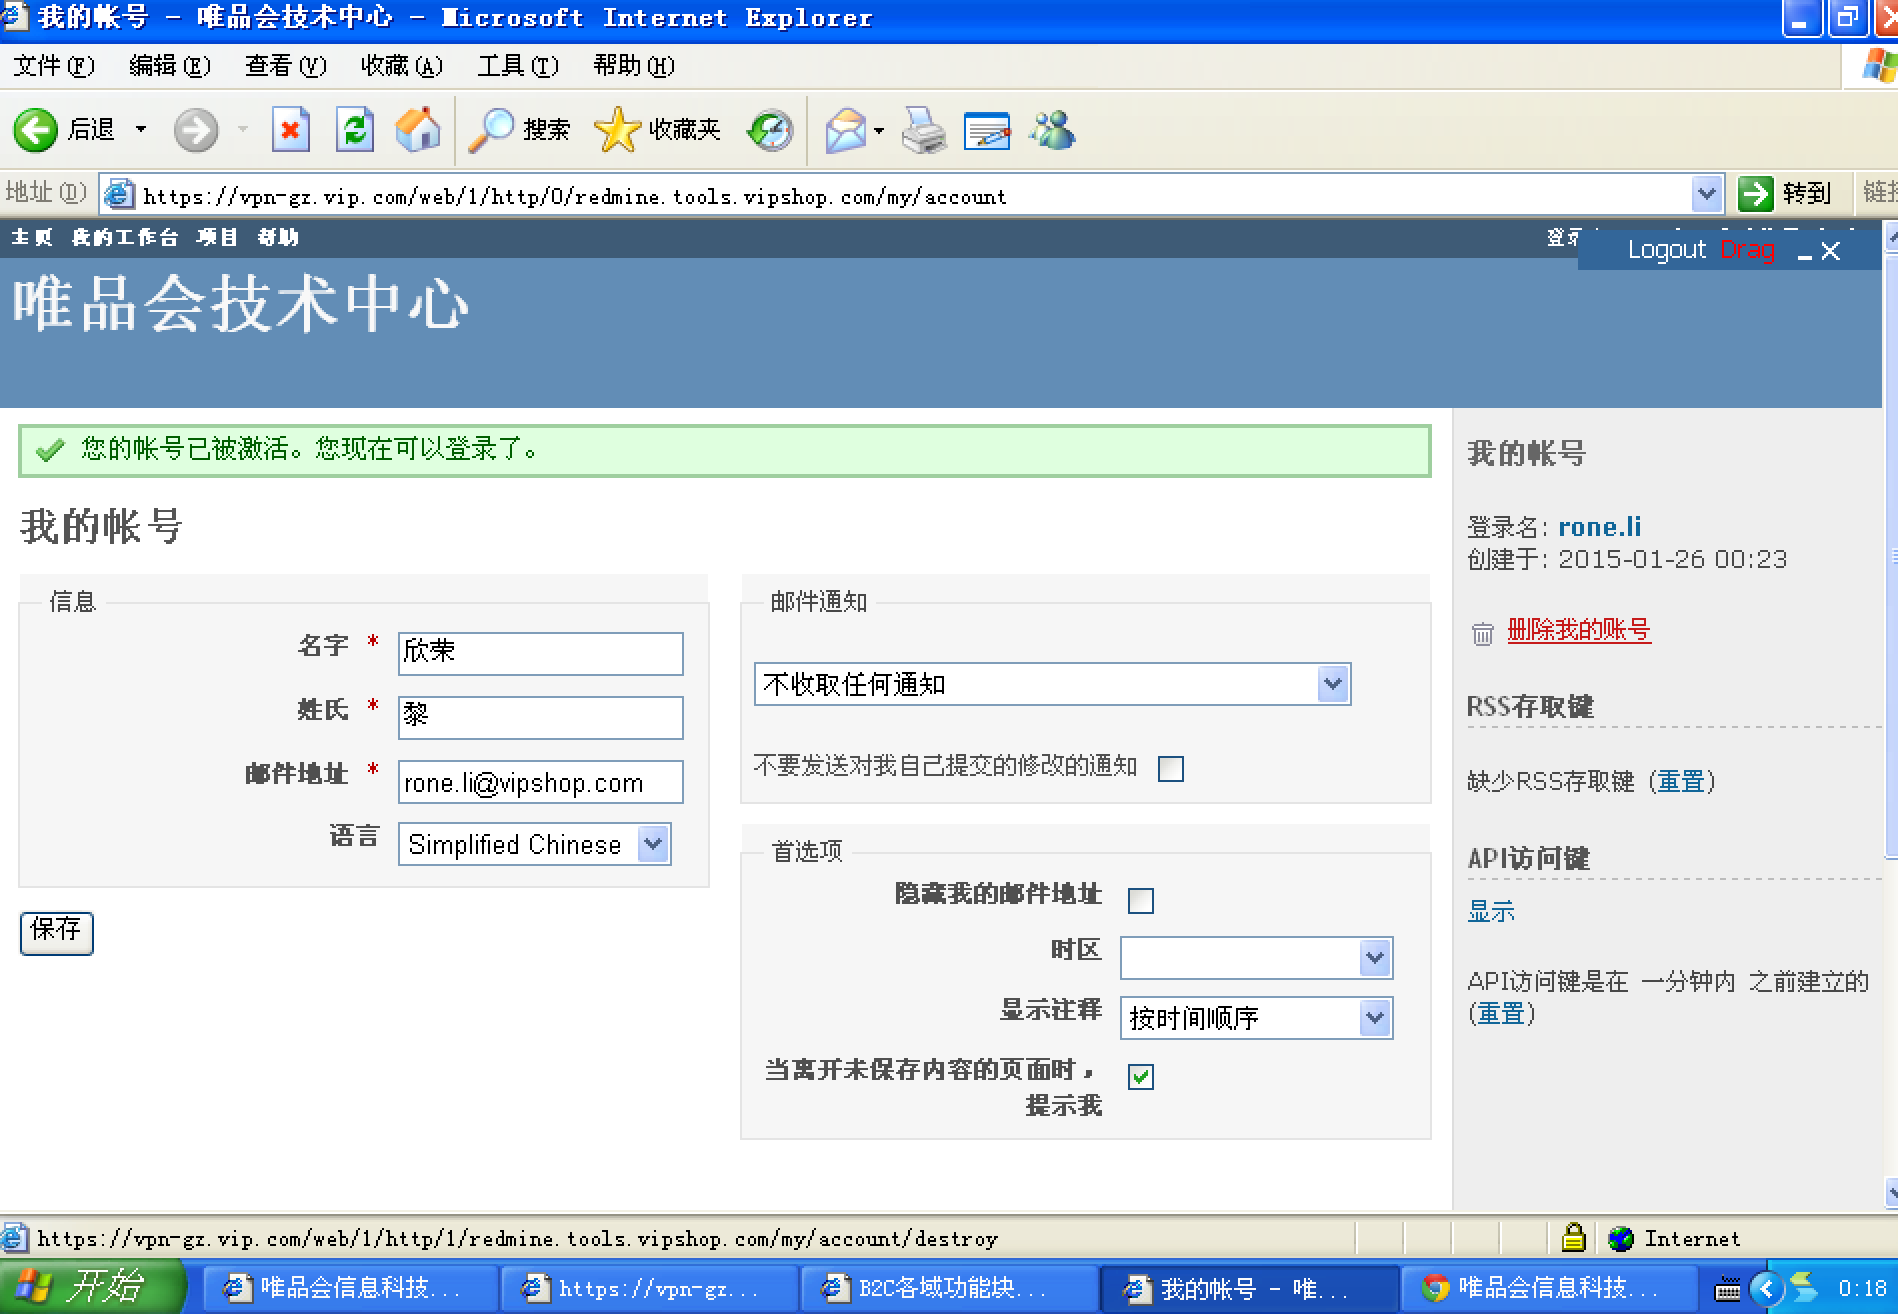Viewport: 1898px width, 1314px height.
Task: Click the 姓氏 last name field
Action: pyautogui.click(x=540, y=717)
